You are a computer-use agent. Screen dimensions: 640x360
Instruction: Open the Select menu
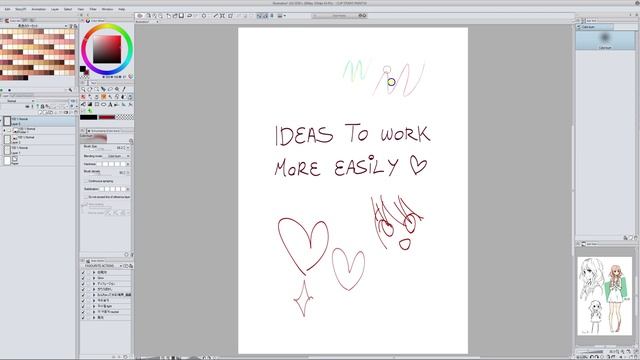(68, 9)
